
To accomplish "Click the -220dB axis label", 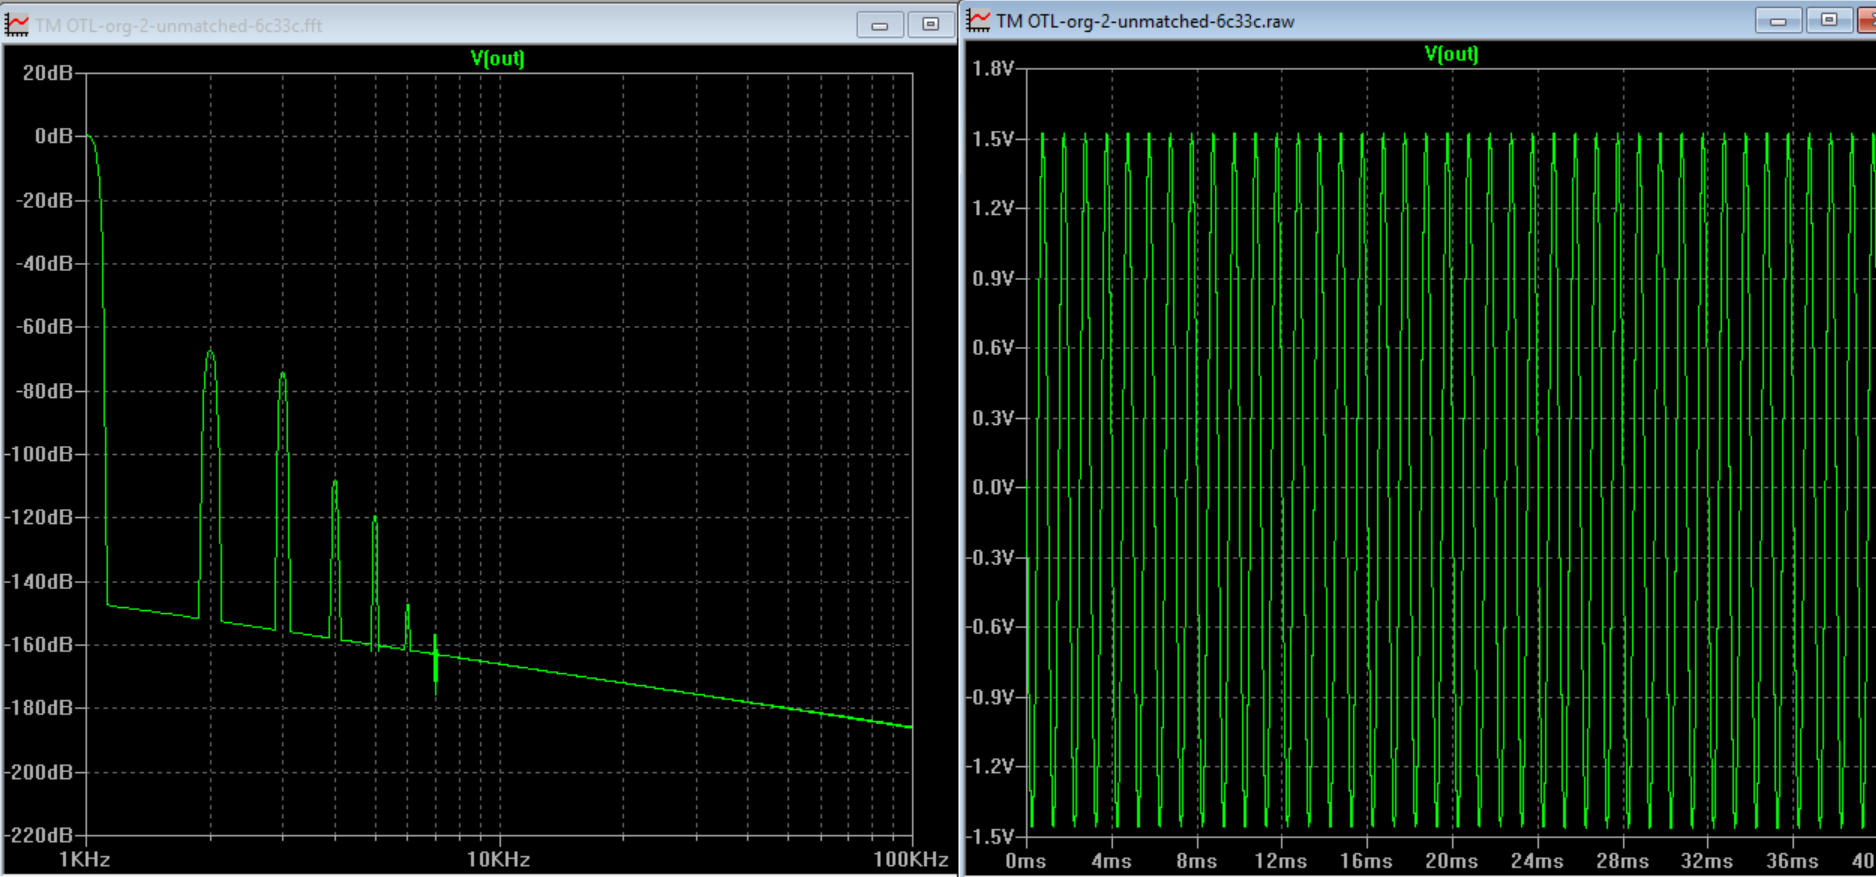I will tap(40, 835).
